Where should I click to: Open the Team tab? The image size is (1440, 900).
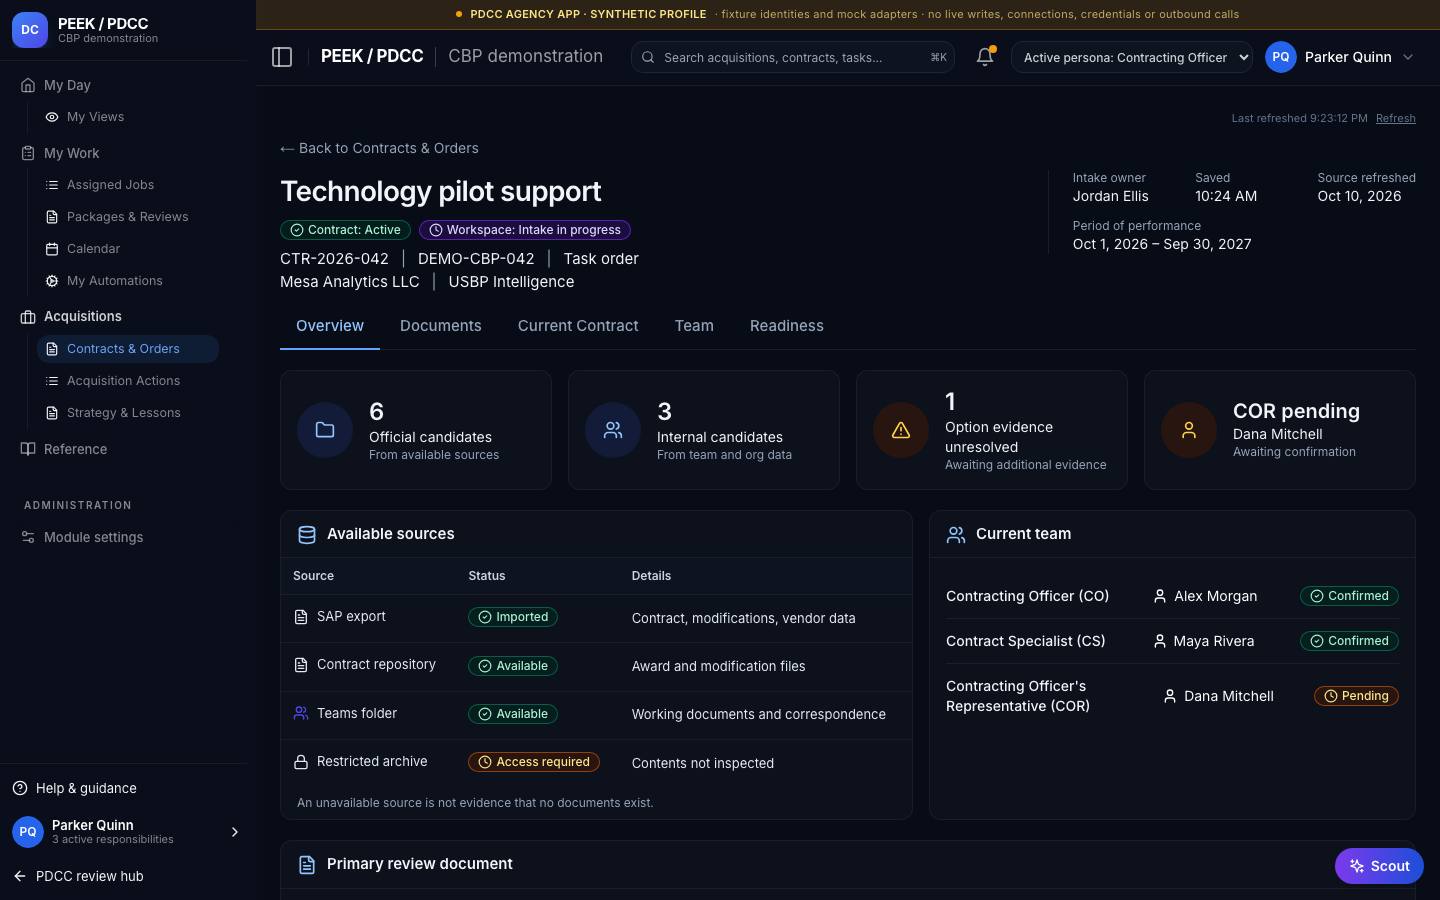pyautogui.click(x=694, y=326)
